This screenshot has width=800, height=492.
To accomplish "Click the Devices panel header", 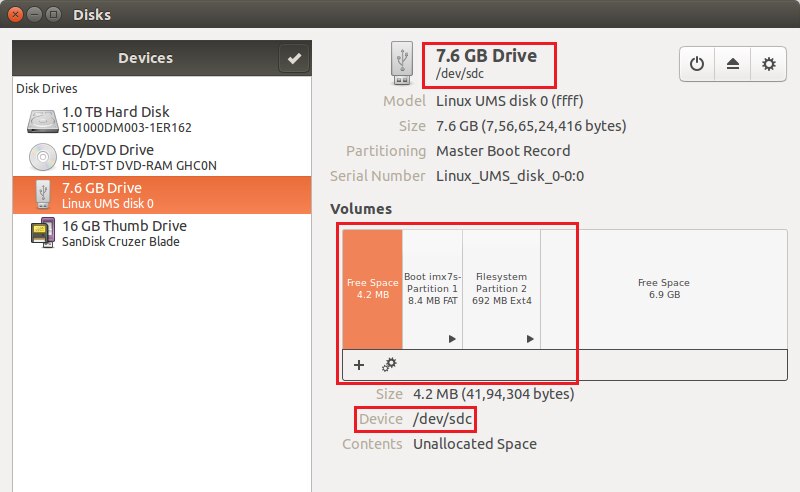I will click(x=145, y=59).
